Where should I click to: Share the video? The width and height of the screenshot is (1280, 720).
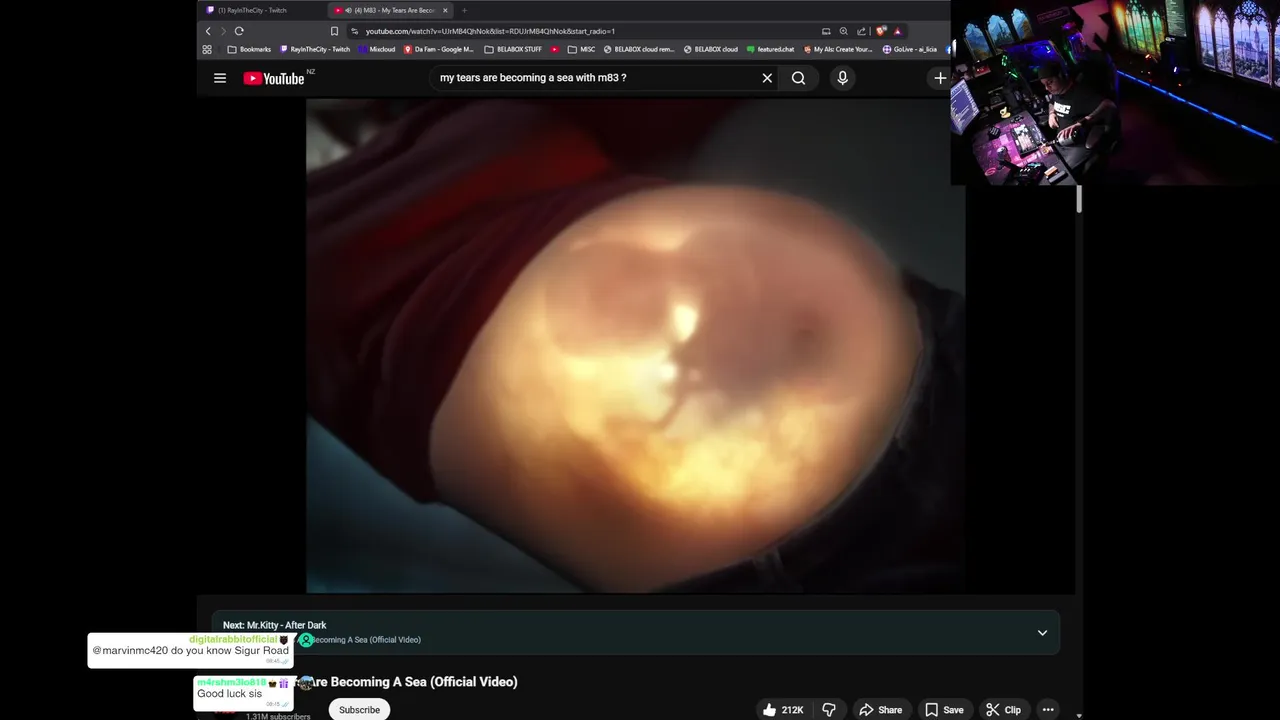click(x=881, y=710)
